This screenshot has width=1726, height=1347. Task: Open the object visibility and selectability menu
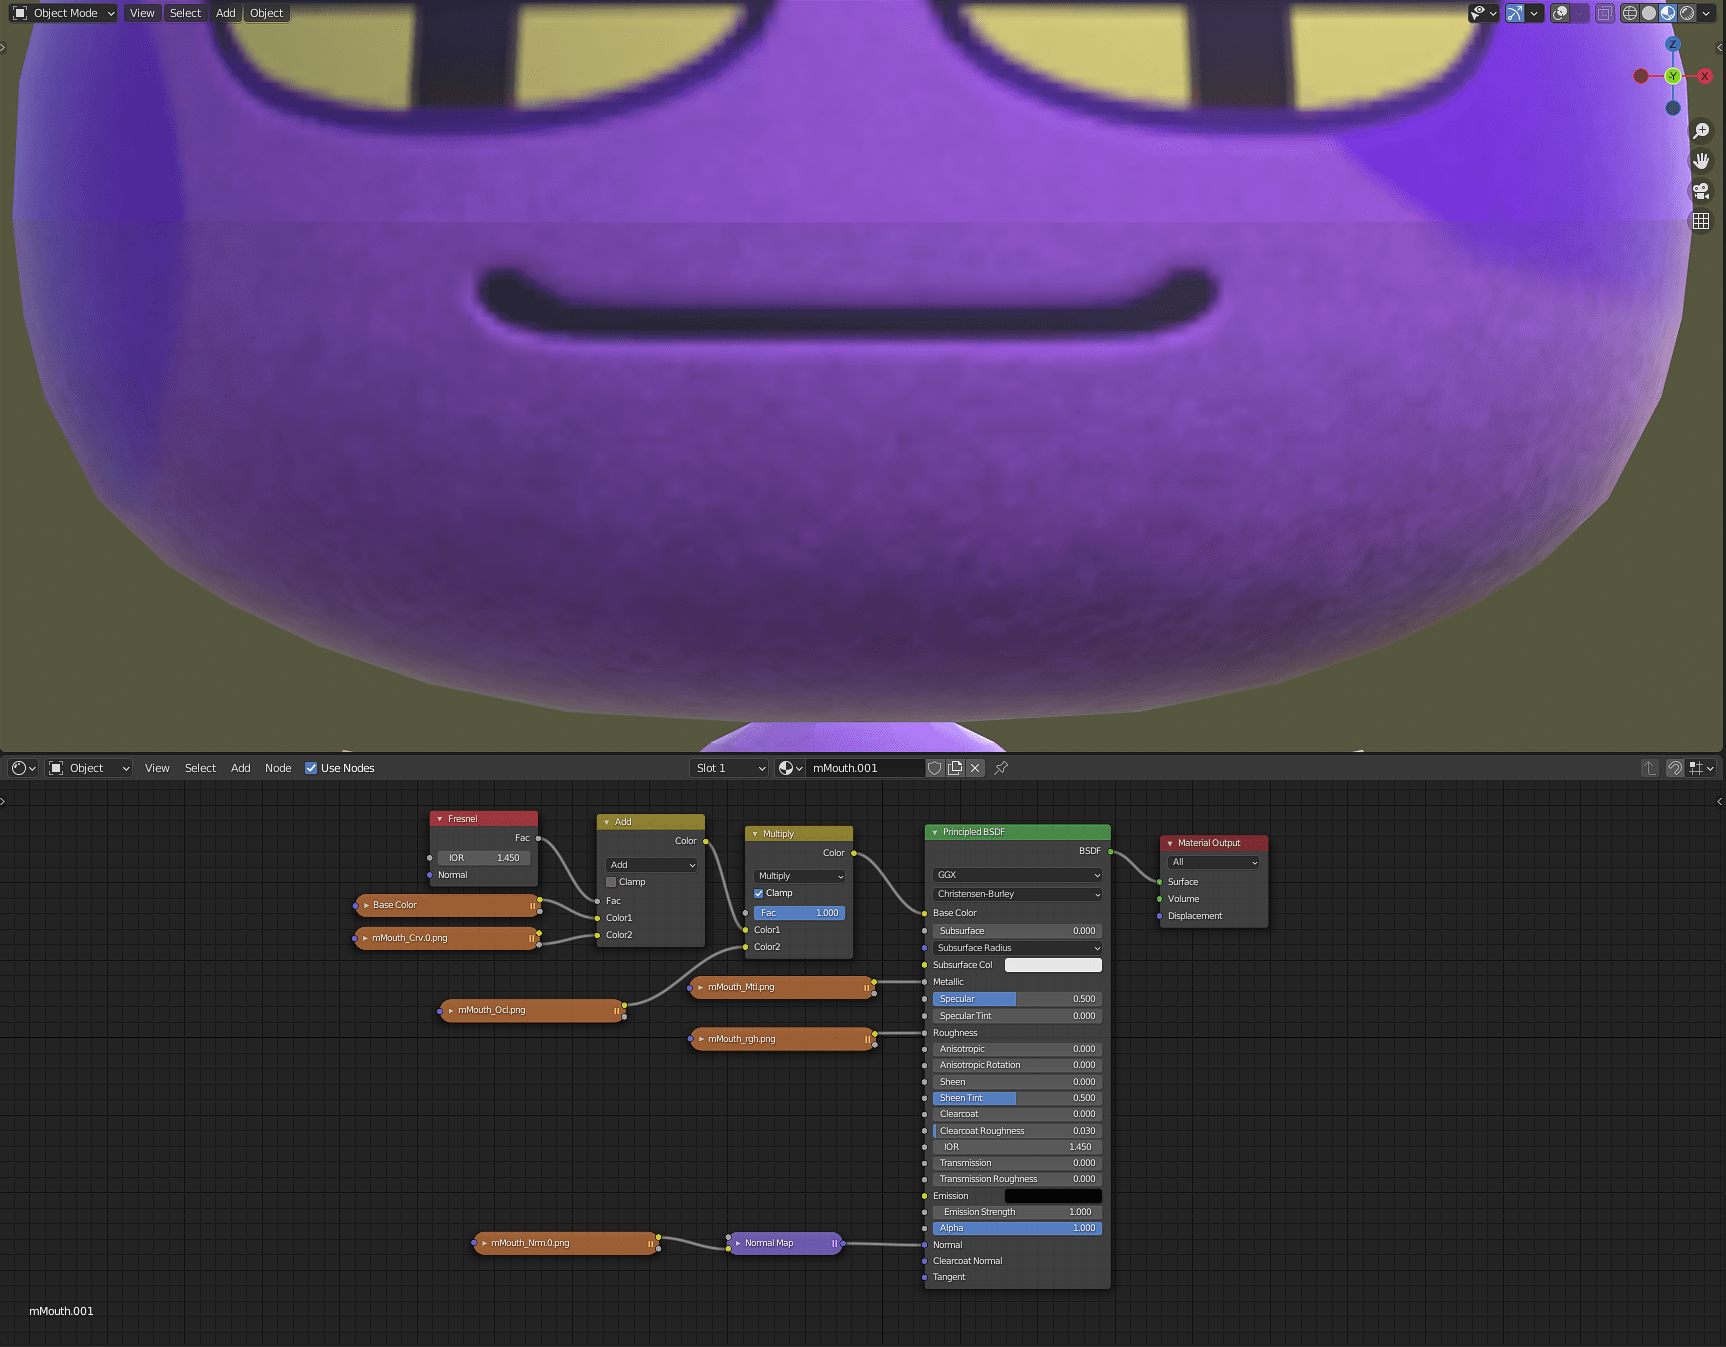point(1484,13)
